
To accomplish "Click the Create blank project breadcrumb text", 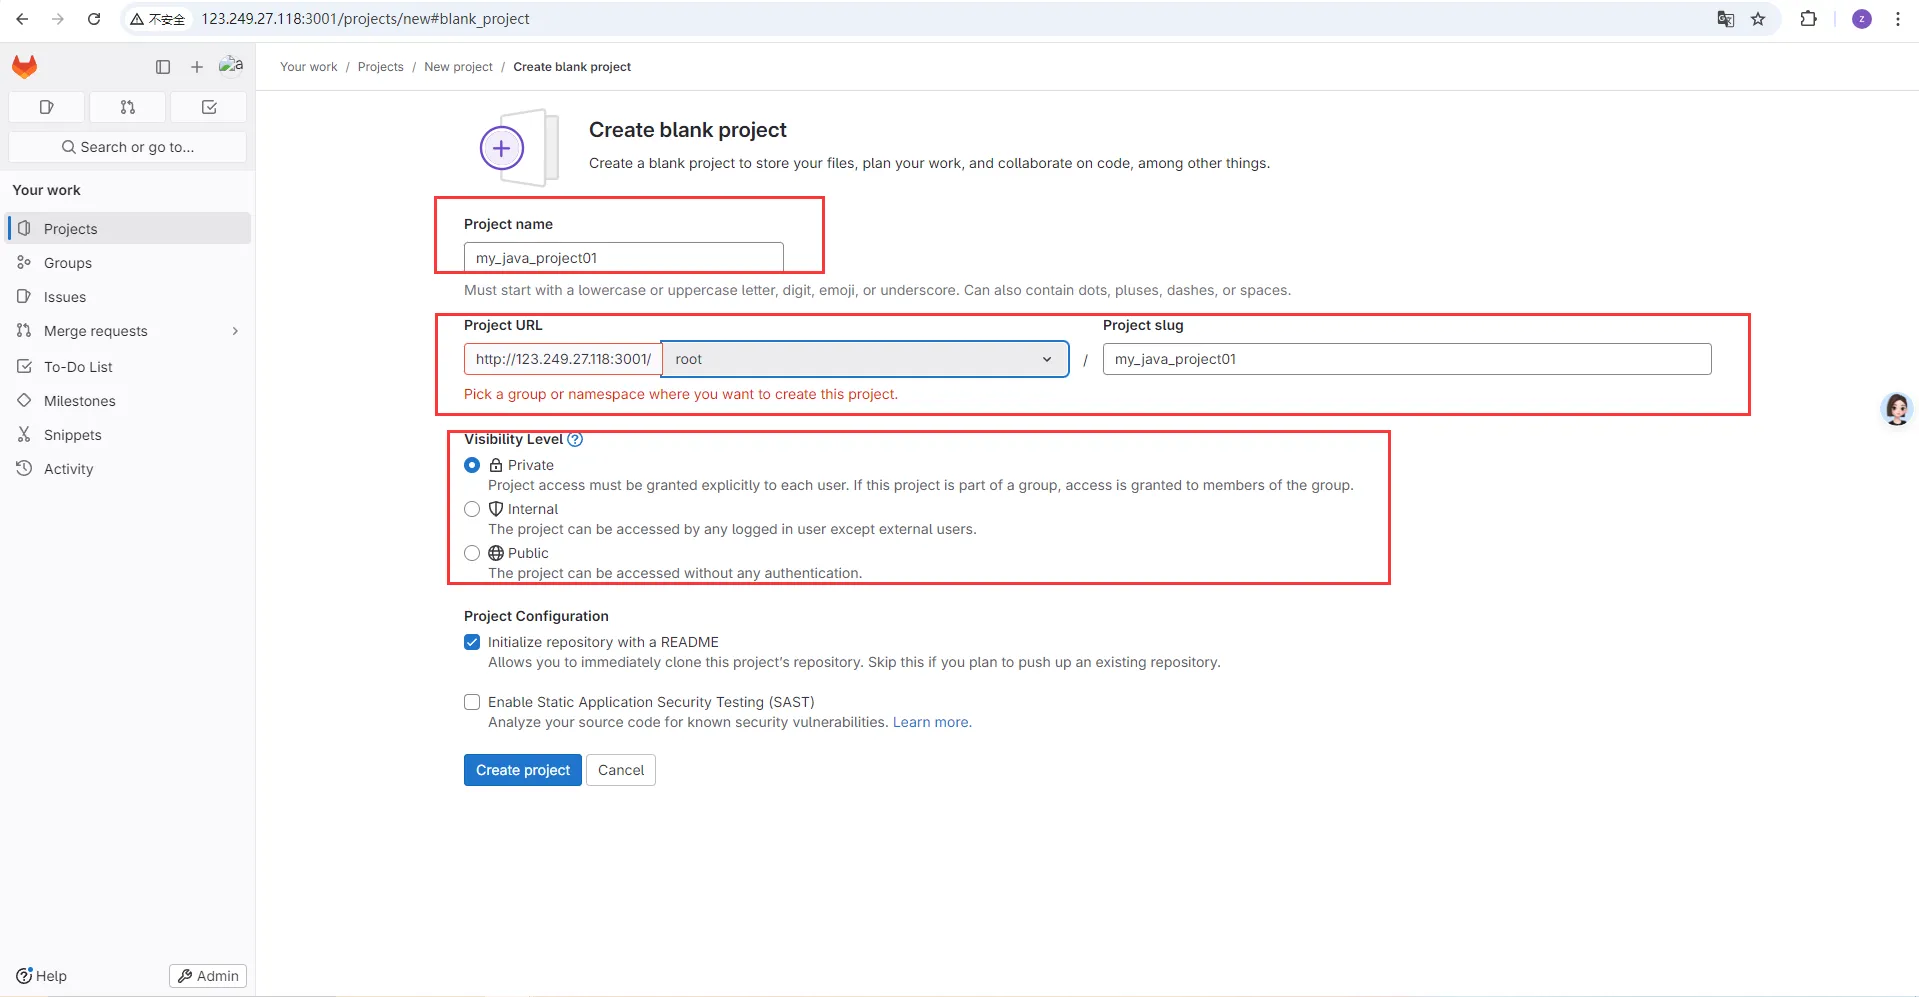I will click(572, 67).
